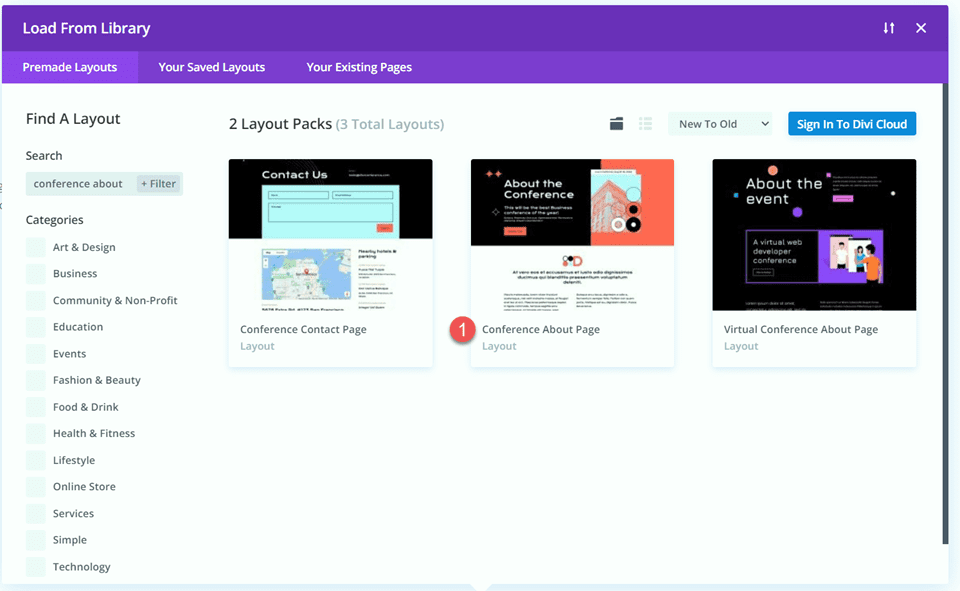The height and width of the screenshot is (591, 960).
Task: Open the Your Existing Pages tab
Action: pos(359,67)
